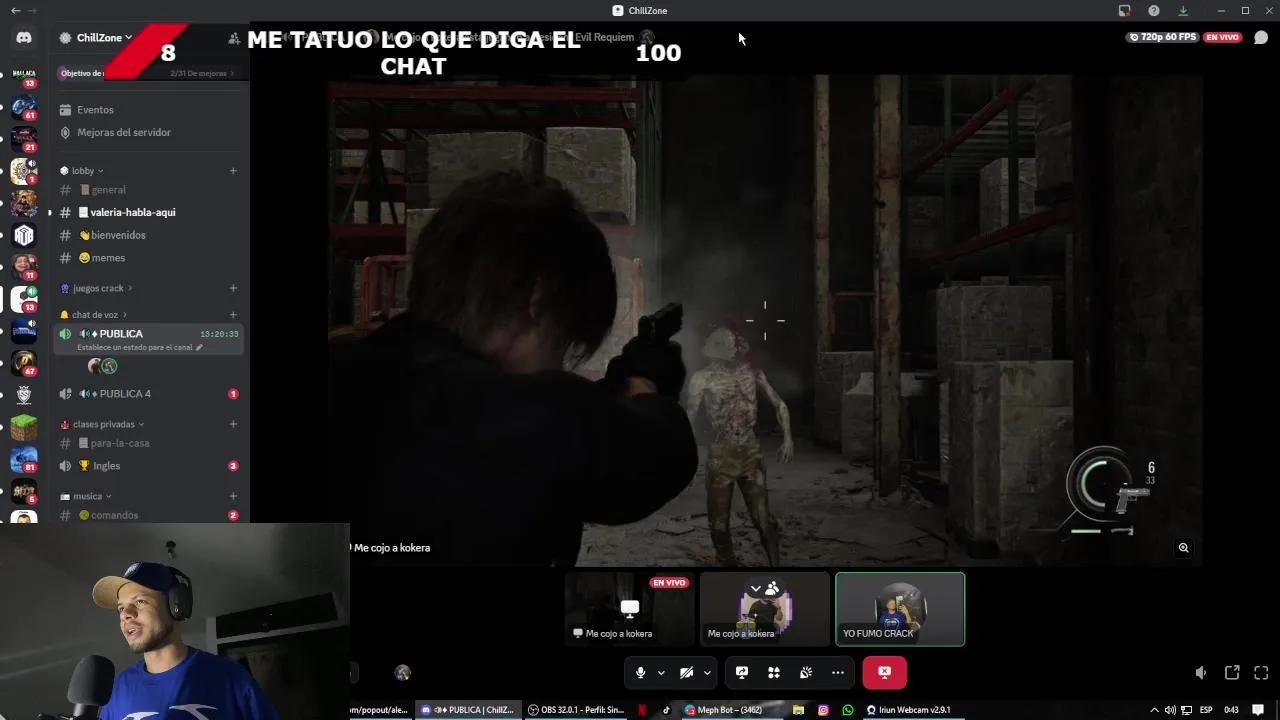Open the TikTok taskbar icon

coord(666,710)
